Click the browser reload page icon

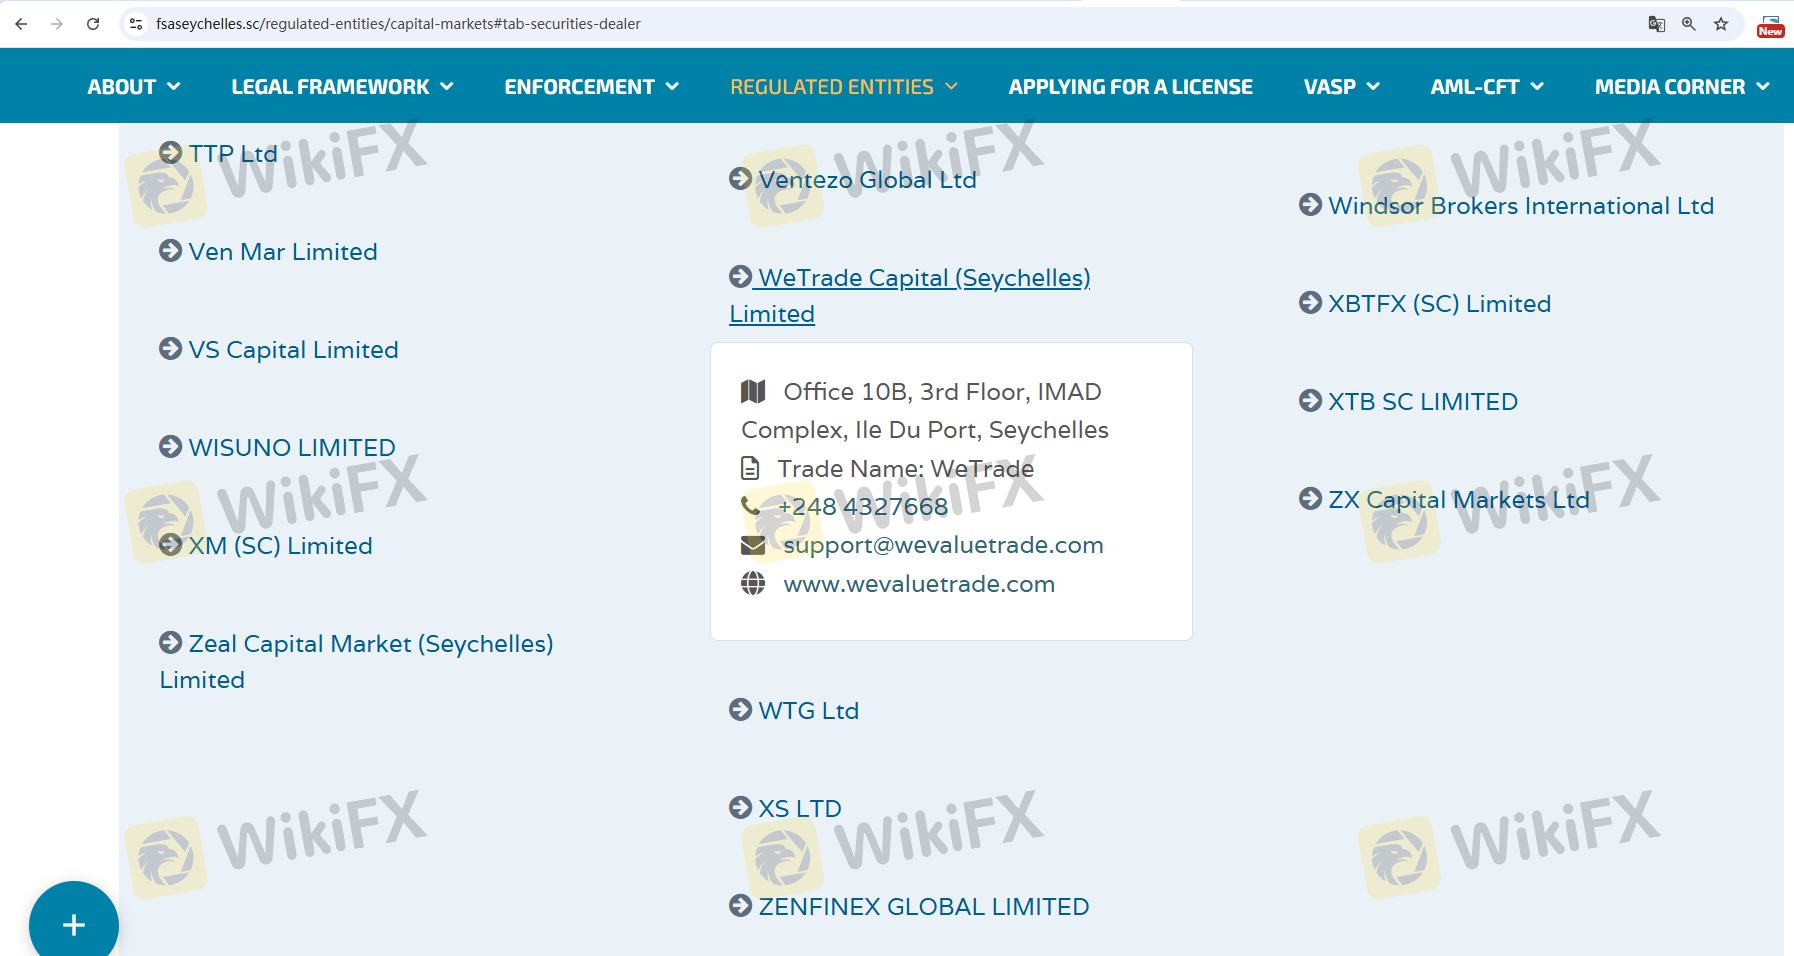click(93, 24)
